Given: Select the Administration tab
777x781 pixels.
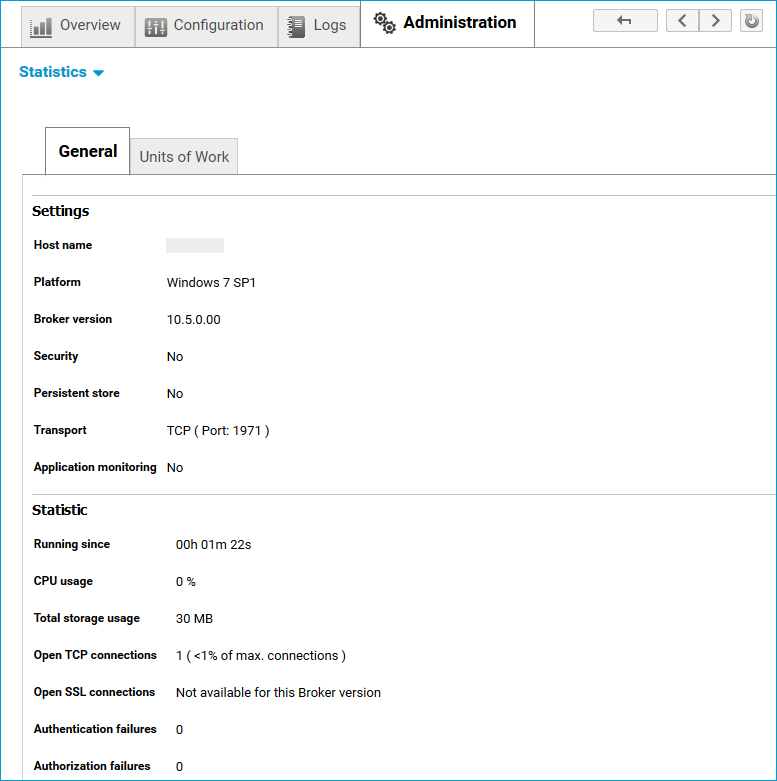Looking at the screenshot, I should 447,23.
